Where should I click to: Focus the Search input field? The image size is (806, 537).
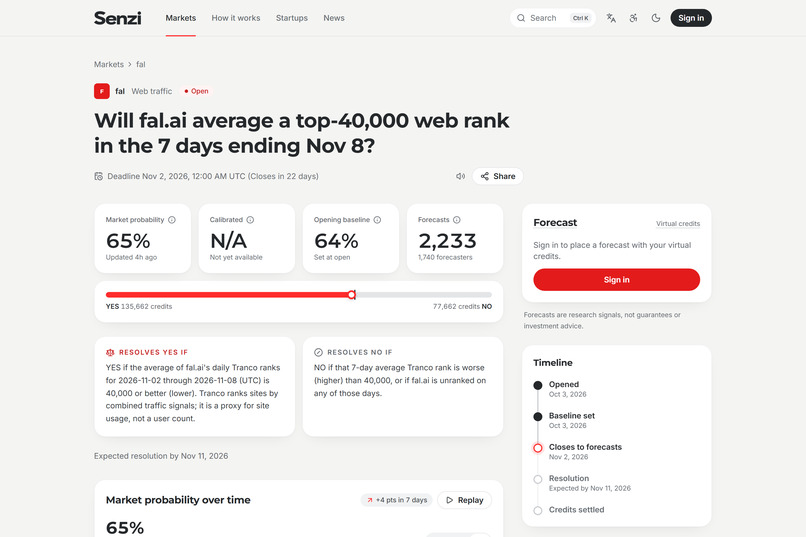553,18
